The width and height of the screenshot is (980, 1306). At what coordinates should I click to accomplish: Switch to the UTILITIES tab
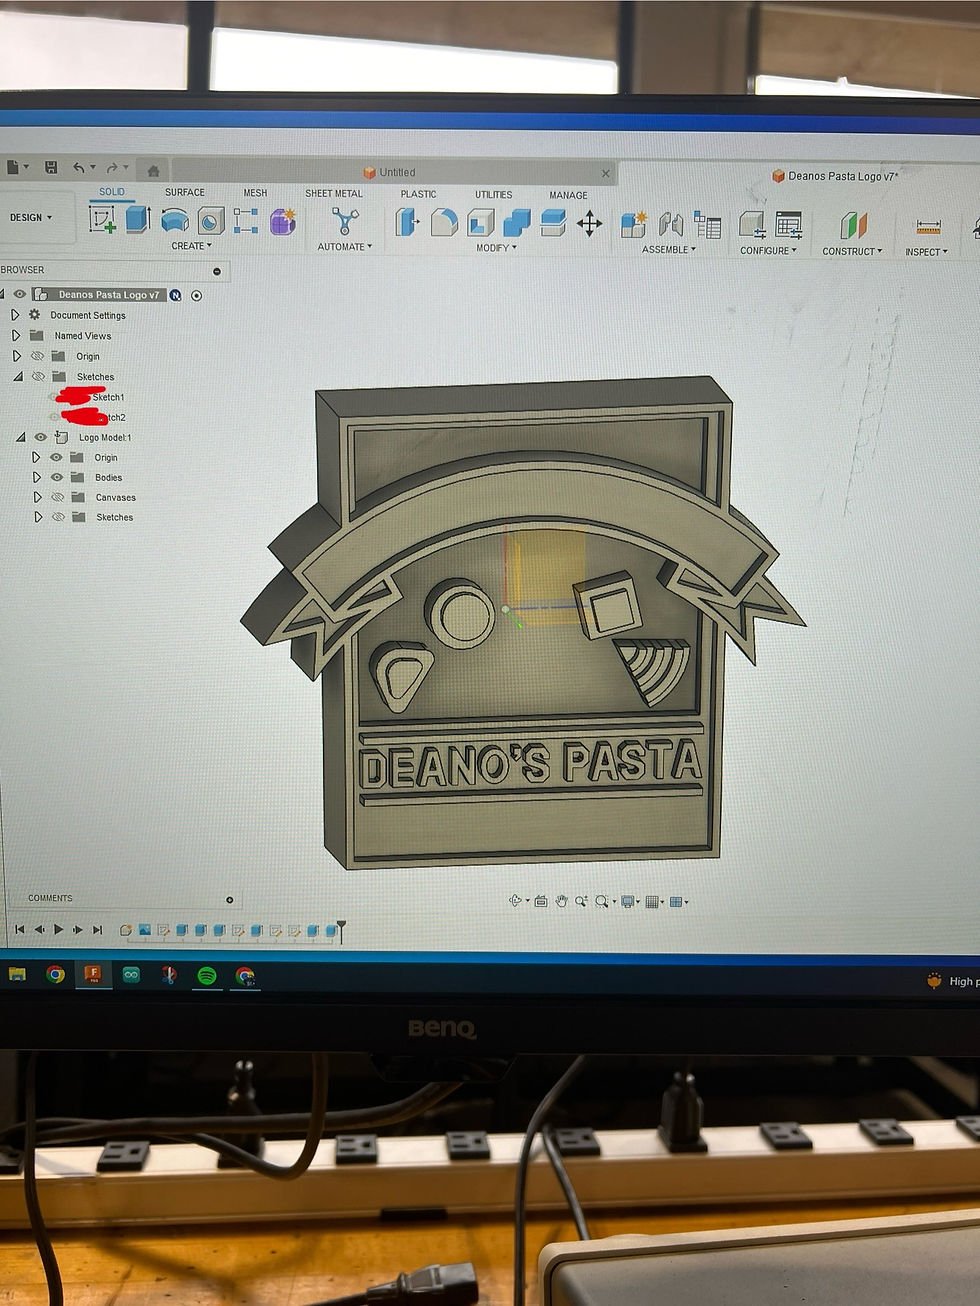(x=494, y=194)
